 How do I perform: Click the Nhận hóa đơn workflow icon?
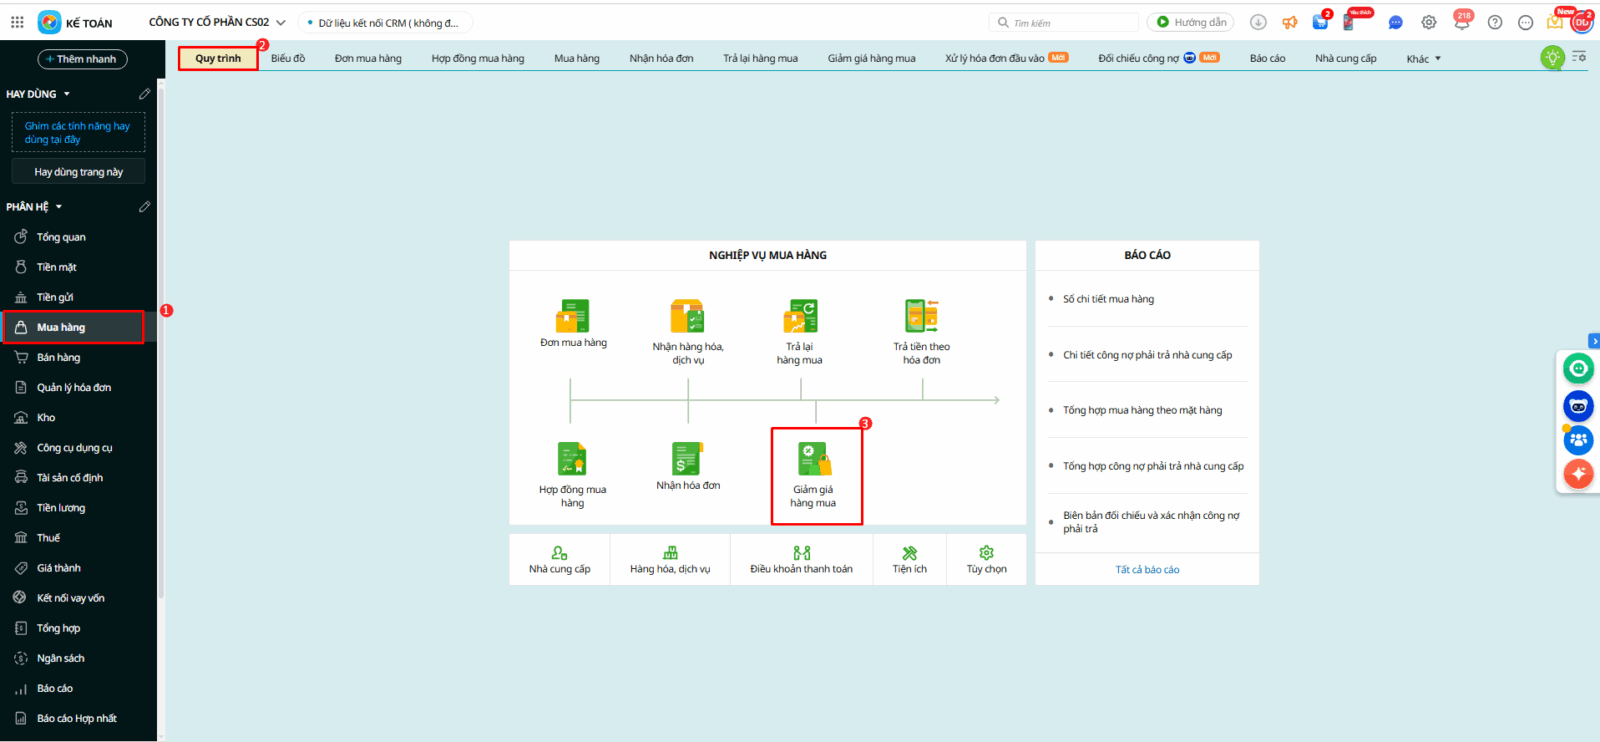pos(687,459)
